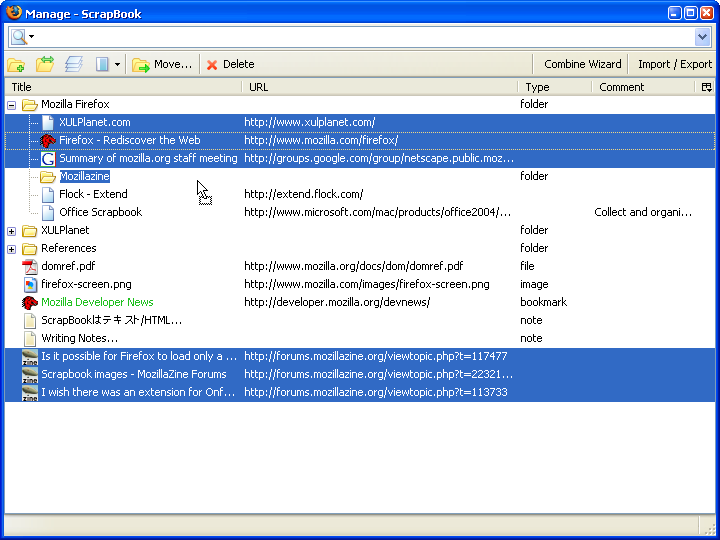Click the 'Collect and organi...' comment cell
Viewport: 720px width, 540px height.
coord(643,212)
